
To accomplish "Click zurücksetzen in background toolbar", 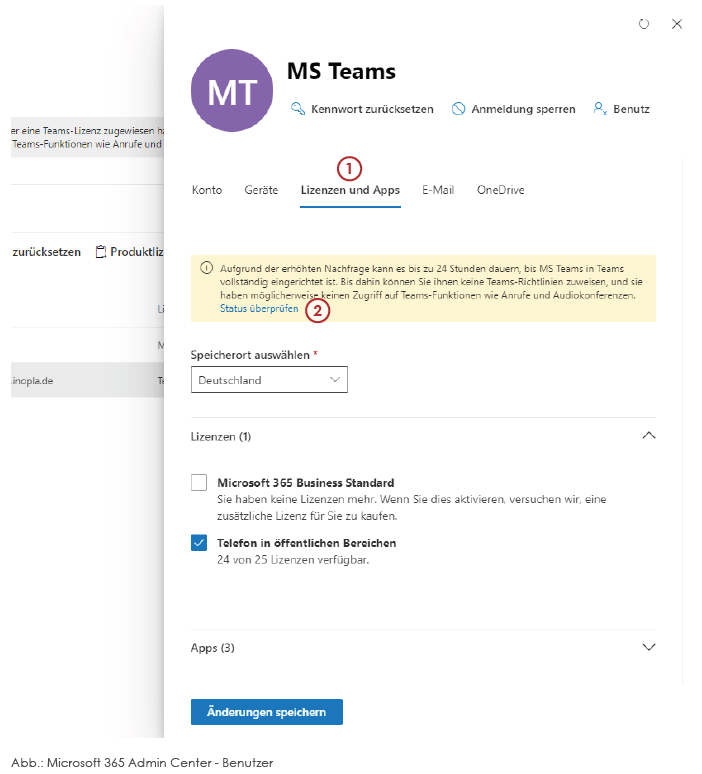I will pos(46,252).
